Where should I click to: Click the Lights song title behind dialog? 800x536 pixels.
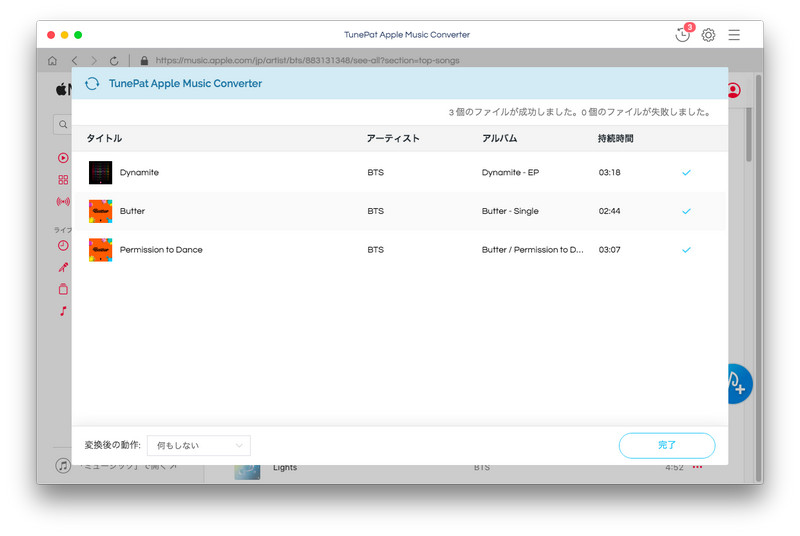[285, 468]
